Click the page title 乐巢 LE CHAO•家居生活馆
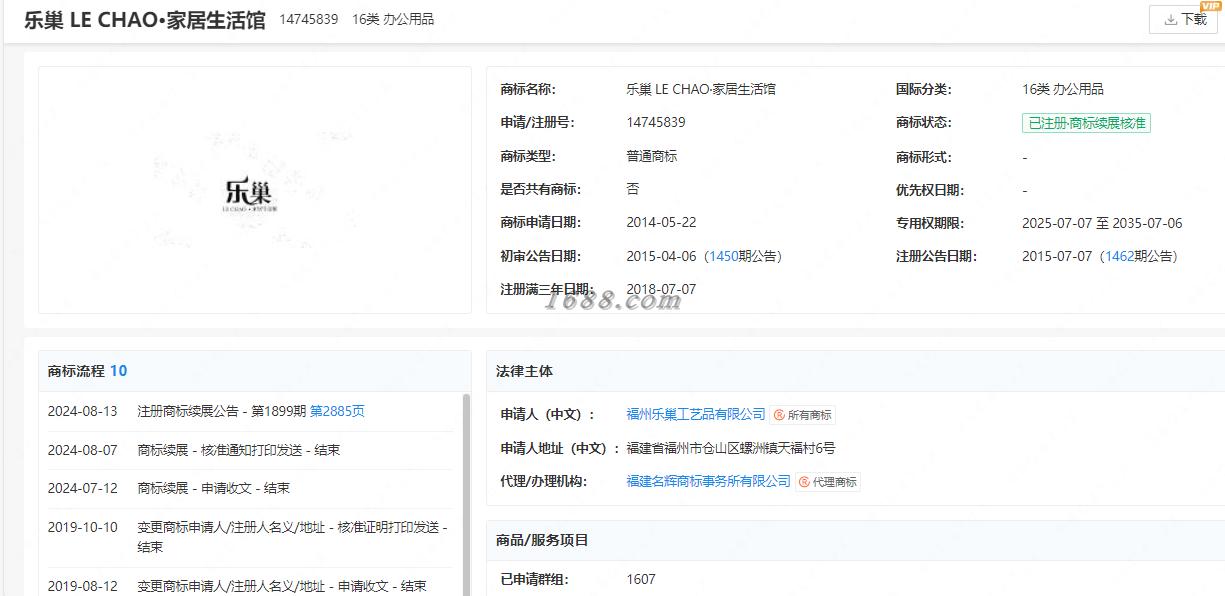This screenshot has width=1225, height=596. tap(145, 20)
